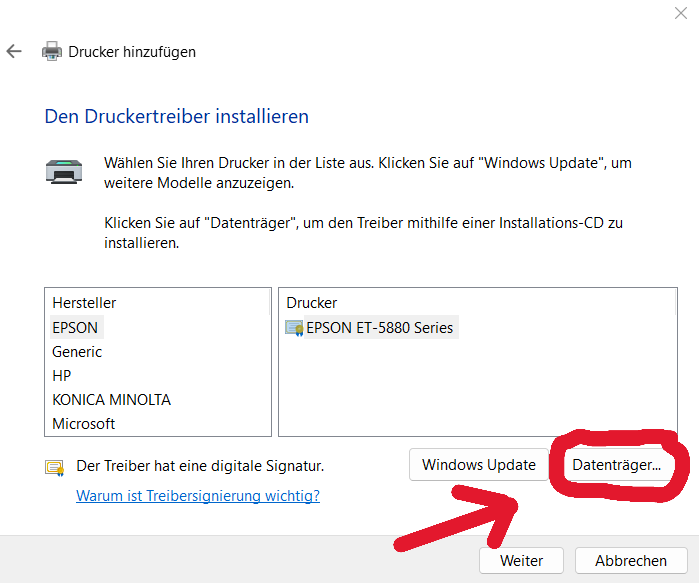
Task: Click the large printer illustration icon
Action: [66, 171]
